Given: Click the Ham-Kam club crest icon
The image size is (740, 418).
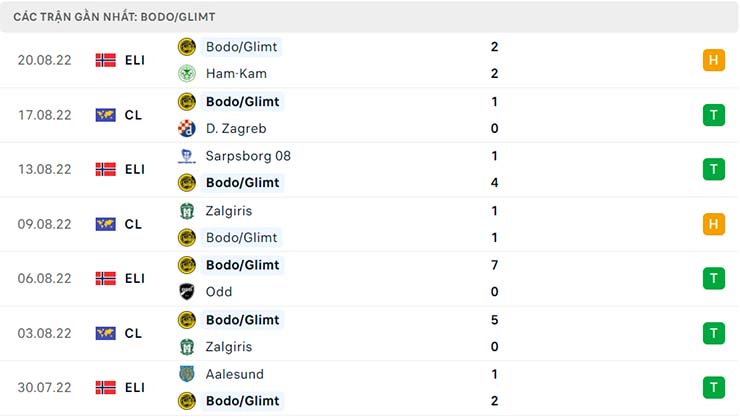Looking at the screenshot, I should tap(186, 73).
